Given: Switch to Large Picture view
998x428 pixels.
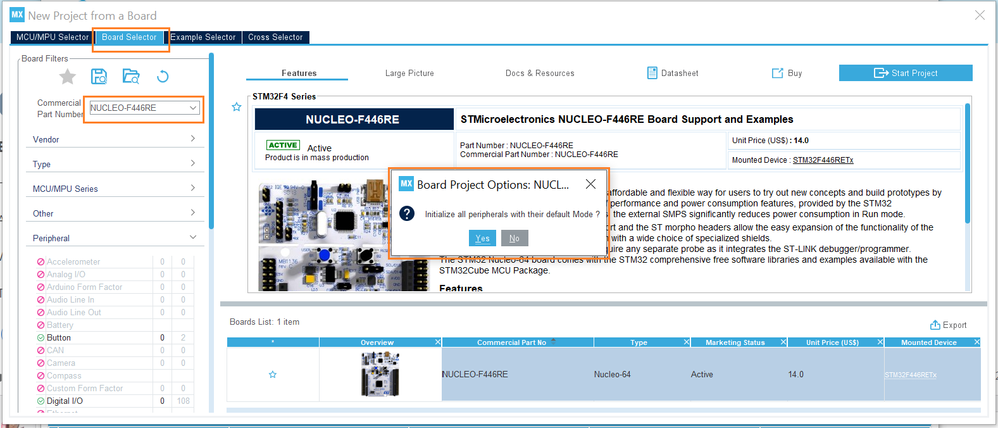Looking at the screenshot, I should 410,73.
